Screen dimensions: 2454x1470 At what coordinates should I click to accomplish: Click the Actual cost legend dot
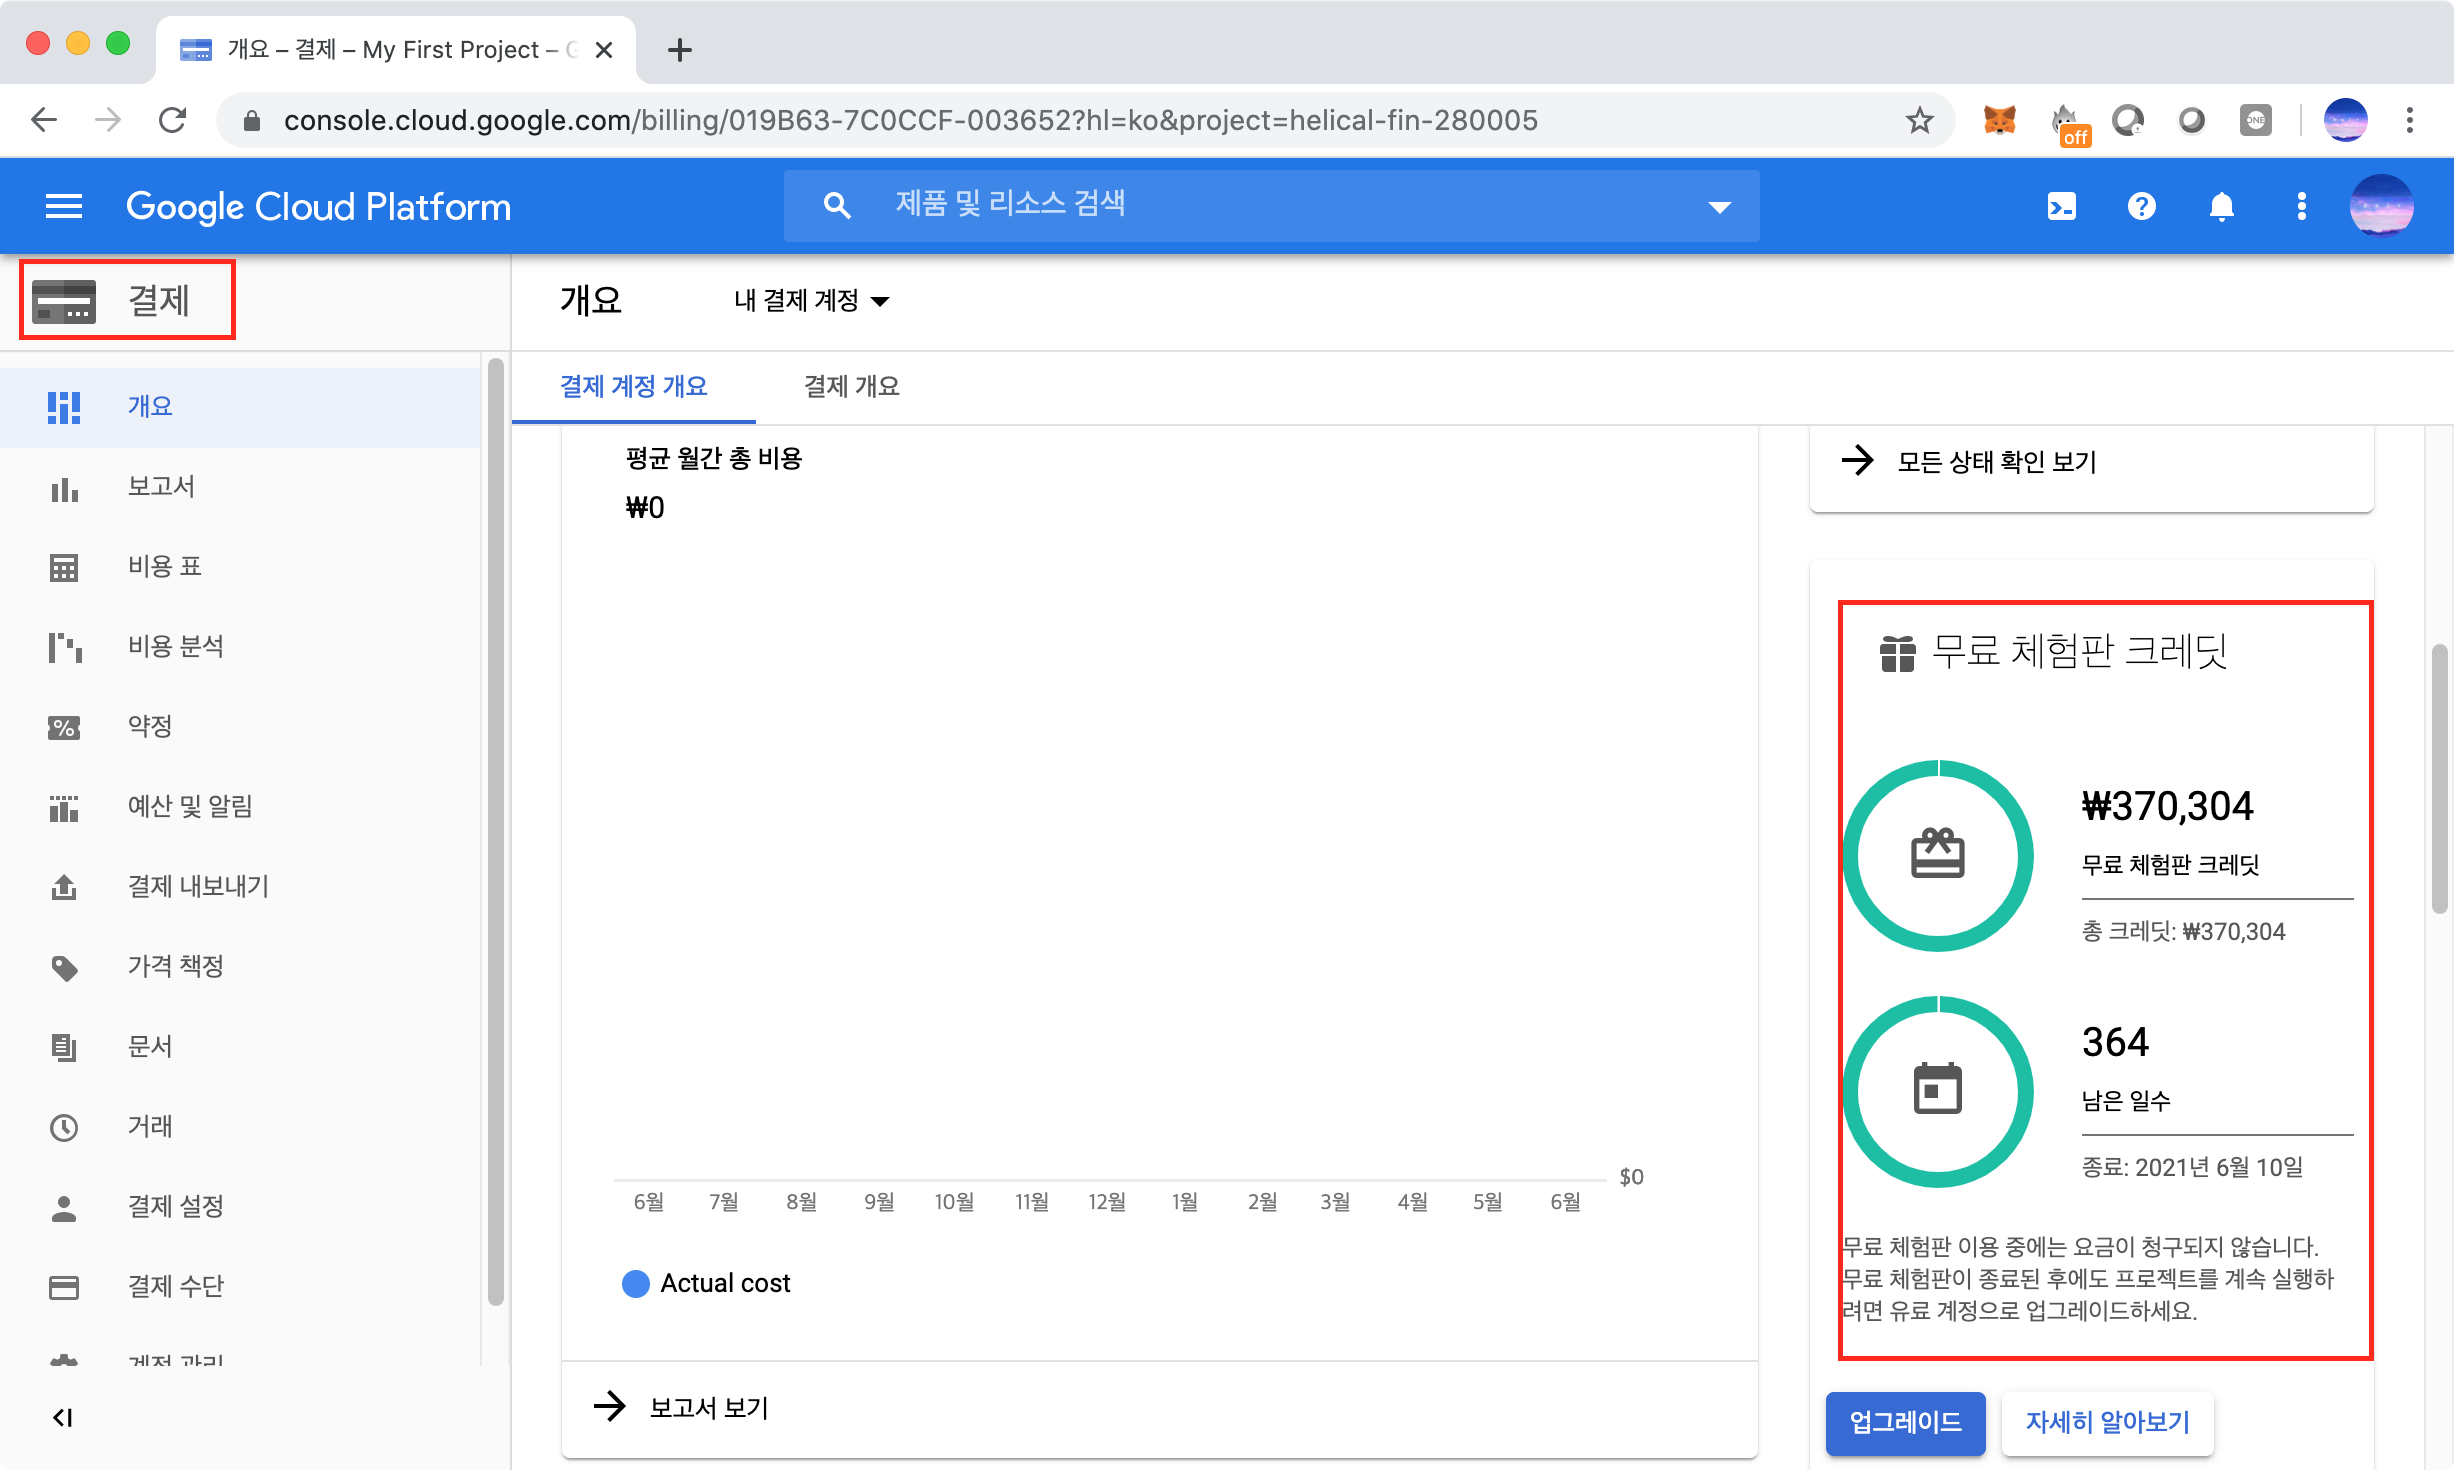[x=636, y=1284]
